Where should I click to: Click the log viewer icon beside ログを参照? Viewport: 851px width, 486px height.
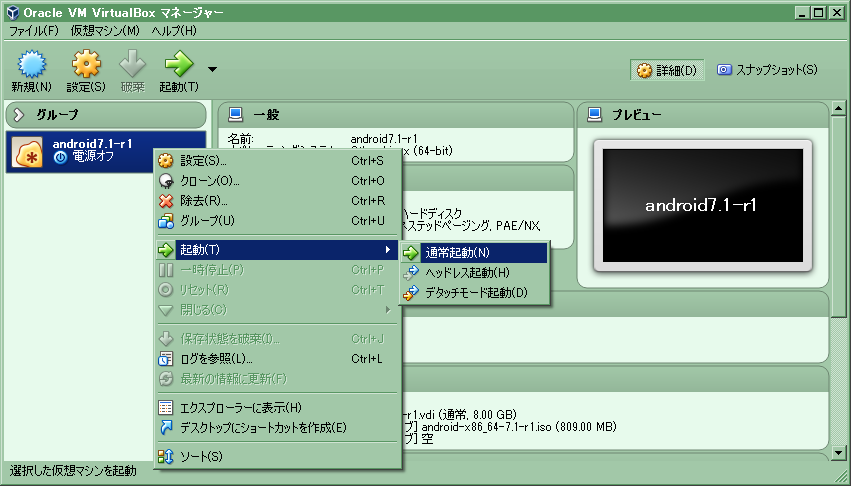click(x=166, y=359)
